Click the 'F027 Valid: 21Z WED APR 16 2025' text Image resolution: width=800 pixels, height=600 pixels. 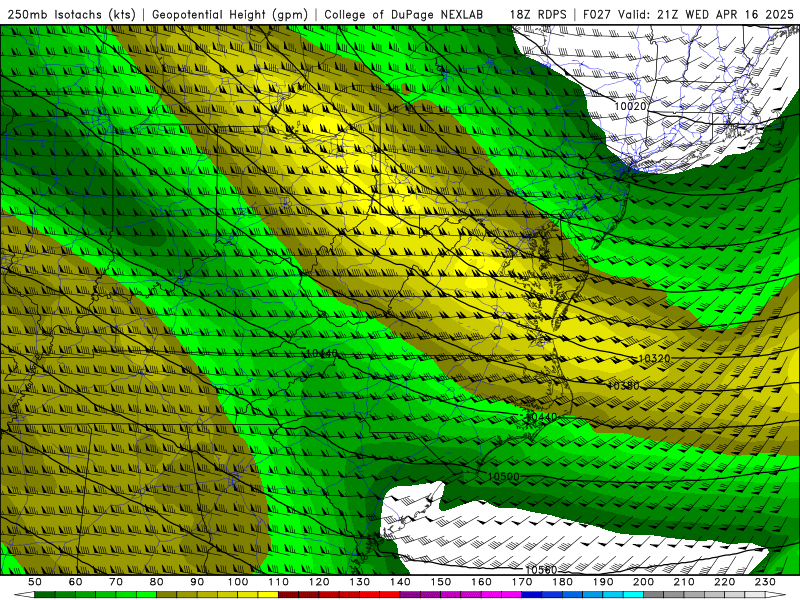[688, 14]
